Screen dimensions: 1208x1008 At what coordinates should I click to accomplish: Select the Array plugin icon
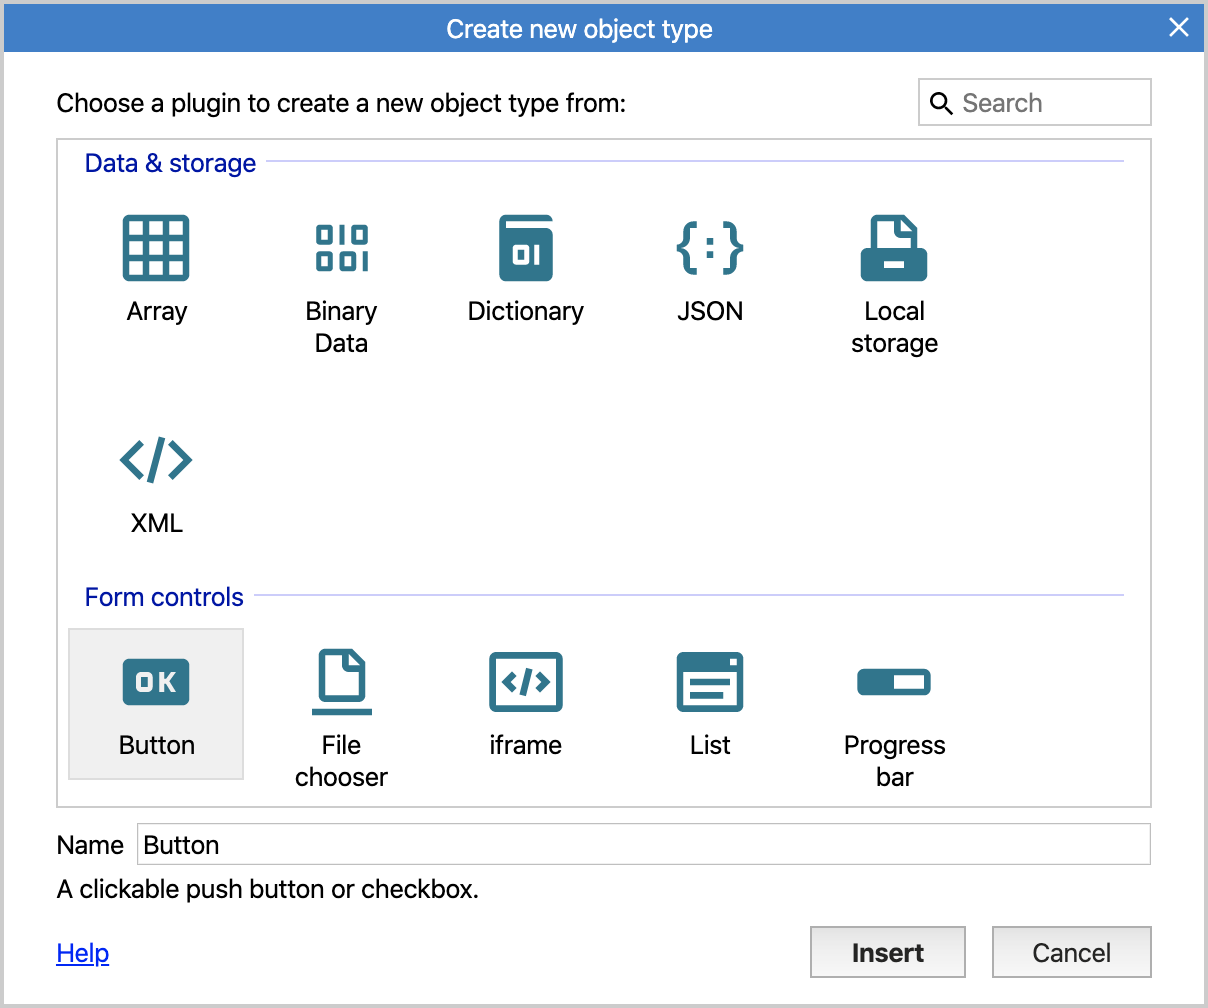click(156, 248)
